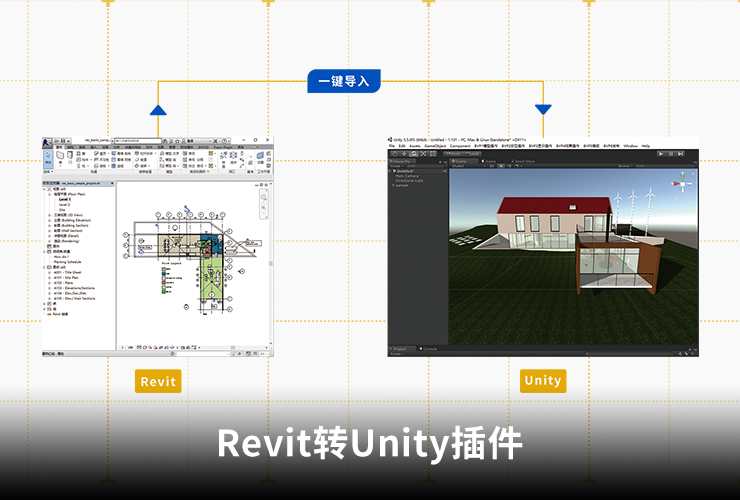740x500 pixels.
Task: Expand the sample object in Hierarchy
Action: point(394,186)
